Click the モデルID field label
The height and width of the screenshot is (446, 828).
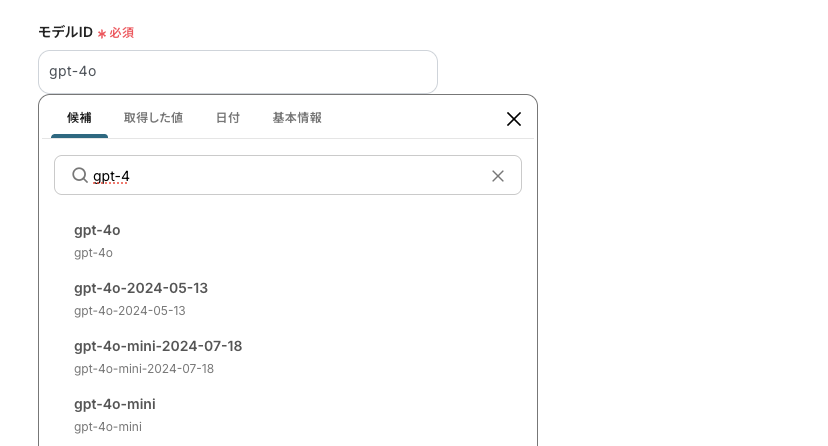65,32
